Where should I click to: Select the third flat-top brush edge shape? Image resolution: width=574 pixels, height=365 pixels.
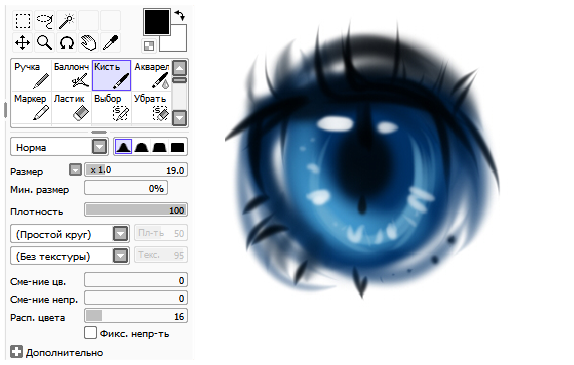pyautogui.click(x=159, y=147)
